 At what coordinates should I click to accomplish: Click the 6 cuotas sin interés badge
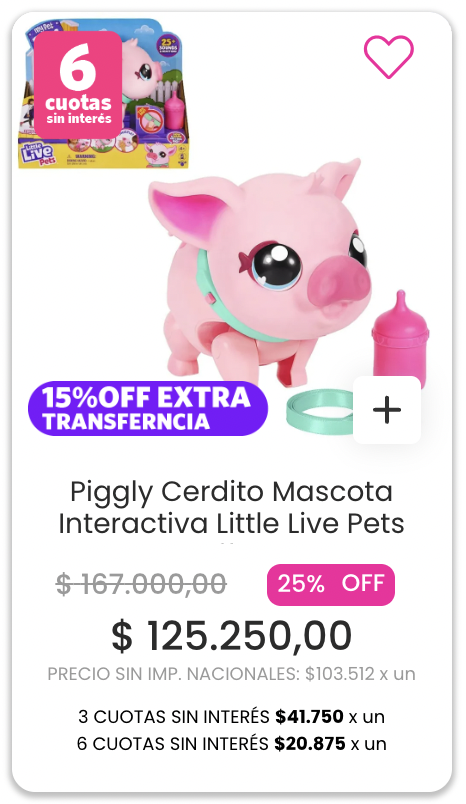coord(78,85)
